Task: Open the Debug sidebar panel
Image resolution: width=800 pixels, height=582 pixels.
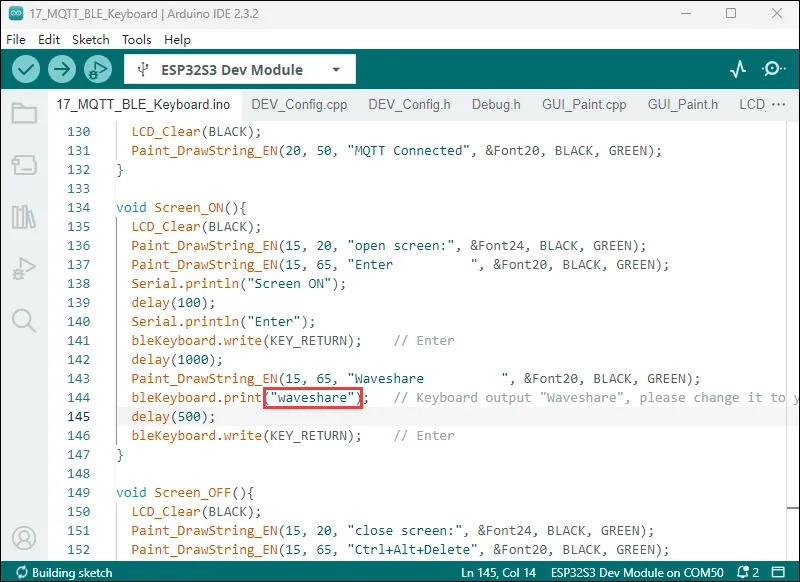Action: (23, 268)
